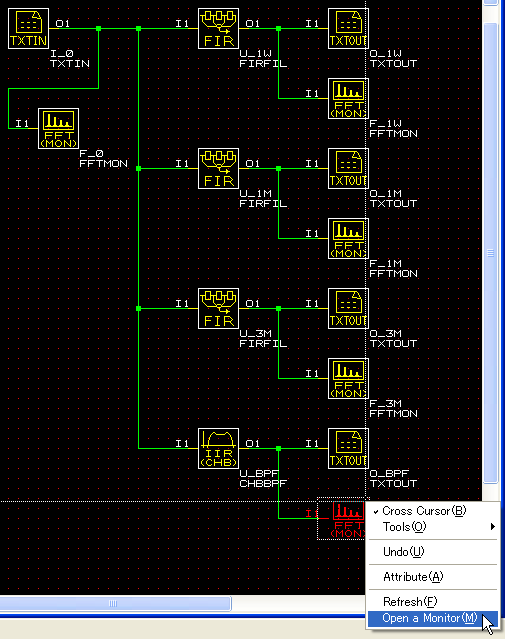Click the vertical scrollbar thumb

coord(491,253)
